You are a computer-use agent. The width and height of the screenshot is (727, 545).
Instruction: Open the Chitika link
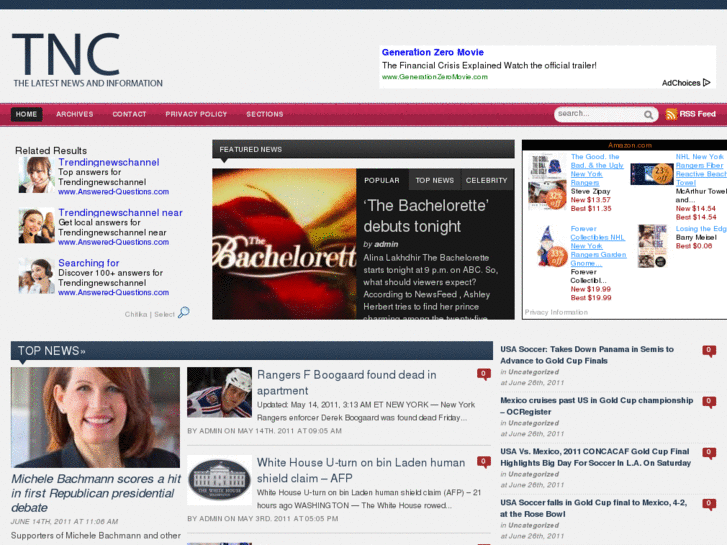[x=135, y=314]
